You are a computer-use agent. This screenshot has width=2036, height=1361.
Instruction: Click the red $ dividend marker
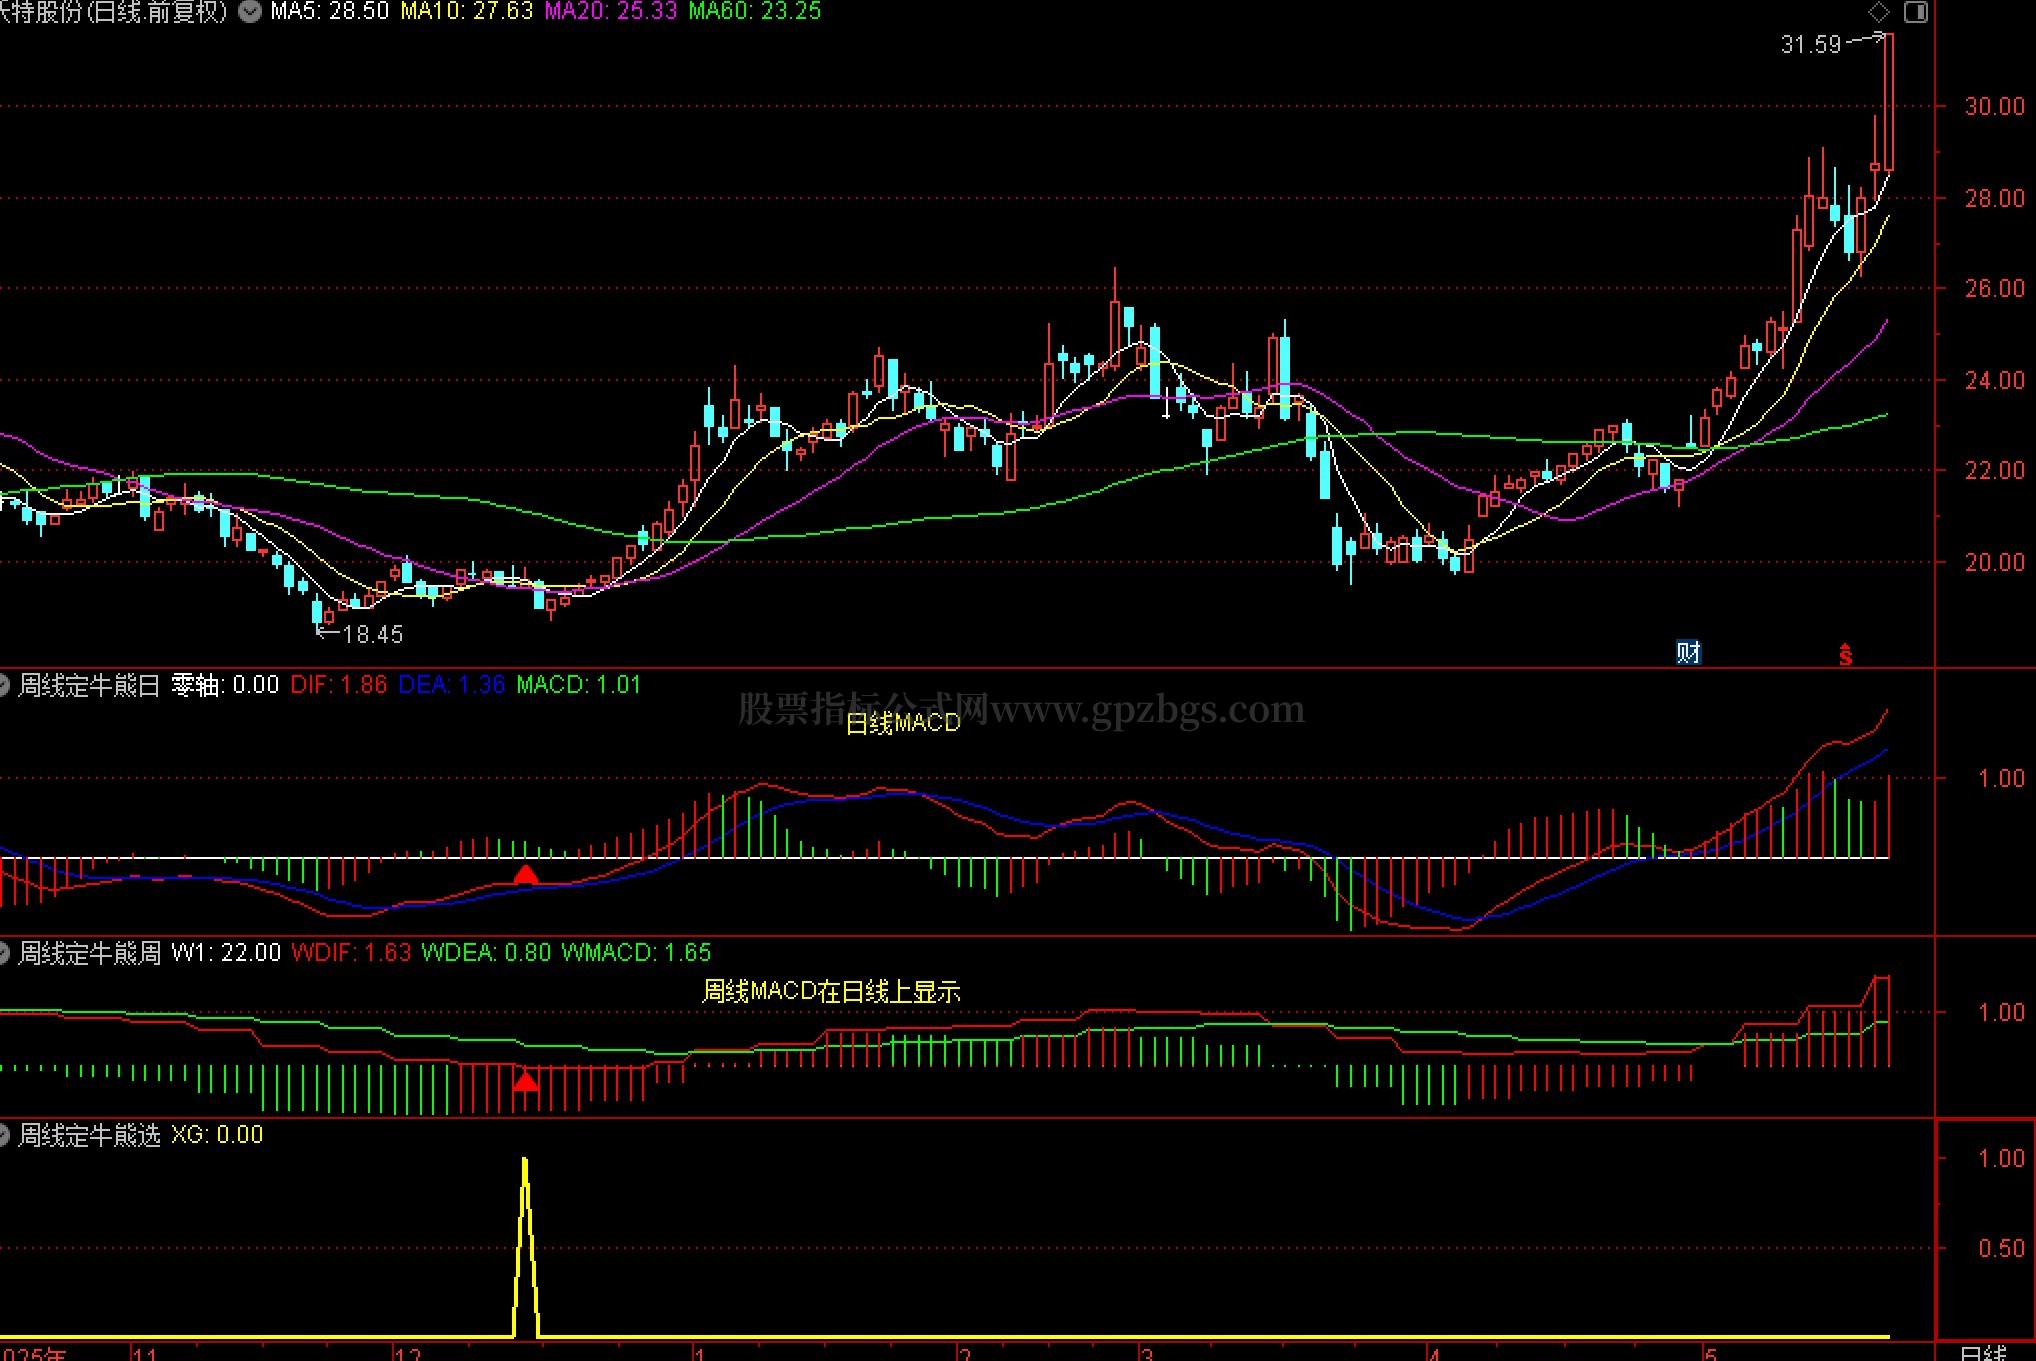pos(1845,654)
